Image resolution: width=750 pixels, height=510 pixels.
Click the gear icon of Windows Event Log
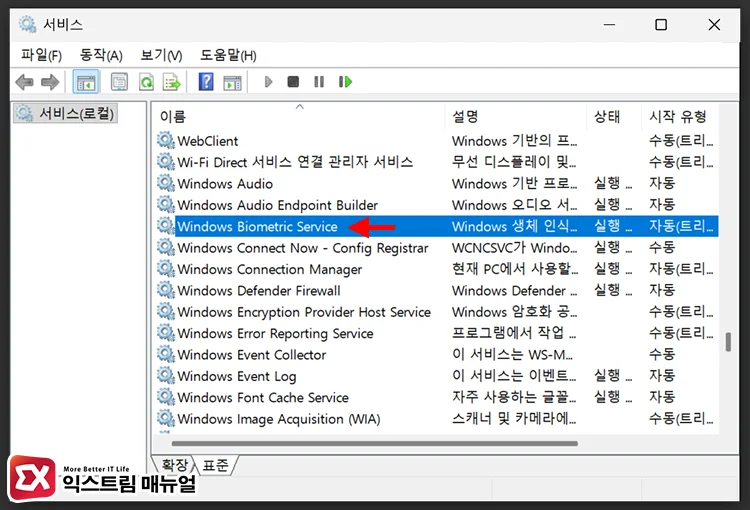(x=165, y=376)
